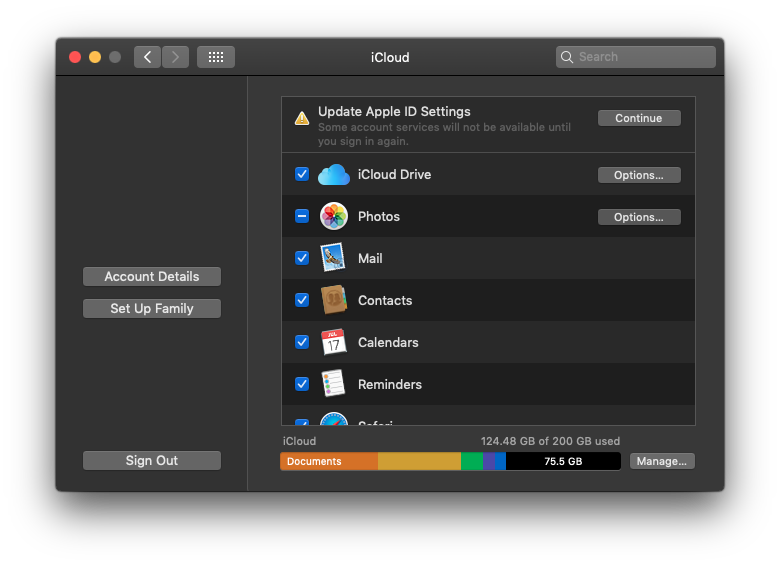Image resolution: width=780 pixels, height=565 pixels.
Task: Click the 'Calendars' label
Action: [x=388, y=342]
